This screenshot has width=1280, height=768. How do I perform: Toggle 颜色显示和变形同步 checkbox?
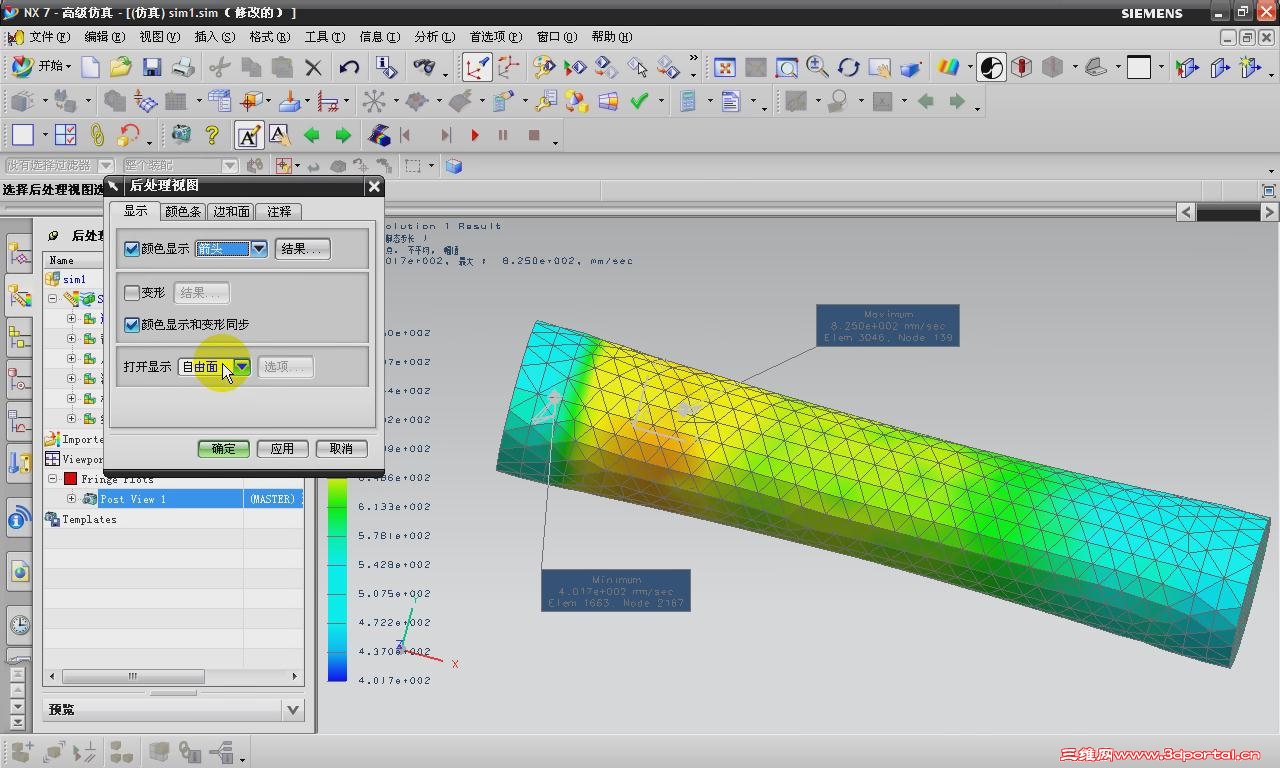tap(132, 325)
